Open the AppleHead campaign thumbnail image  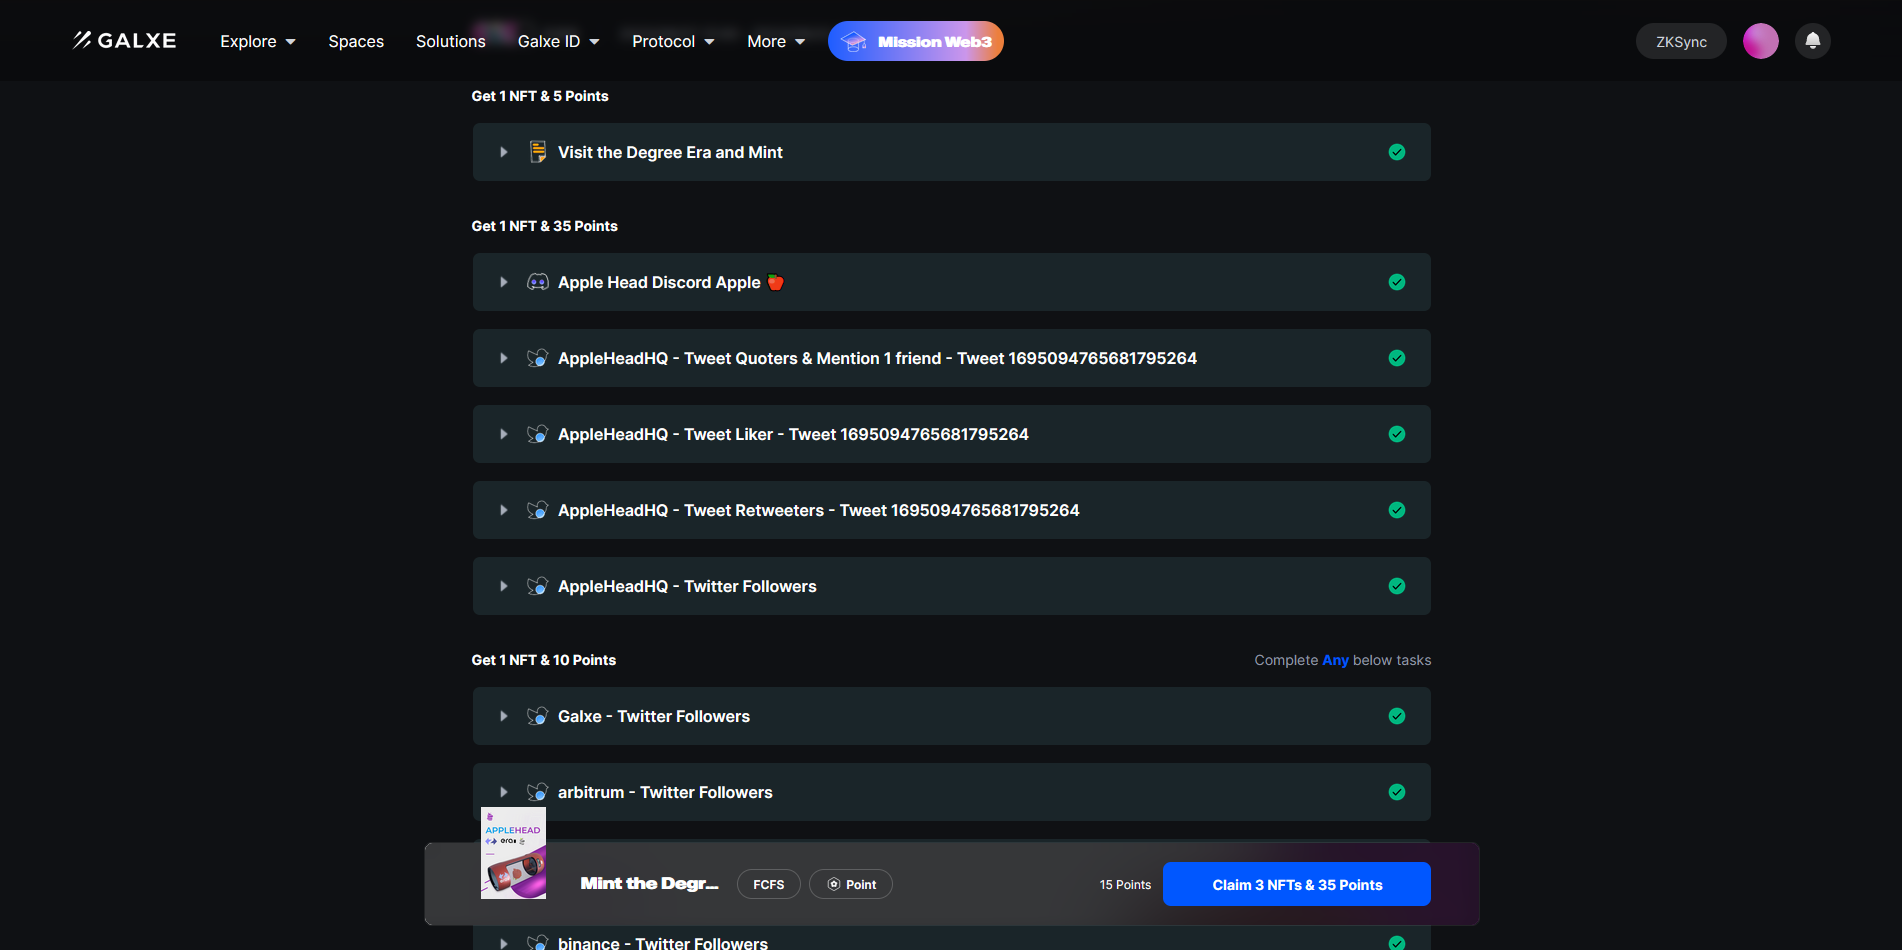(x=513, y=853)
